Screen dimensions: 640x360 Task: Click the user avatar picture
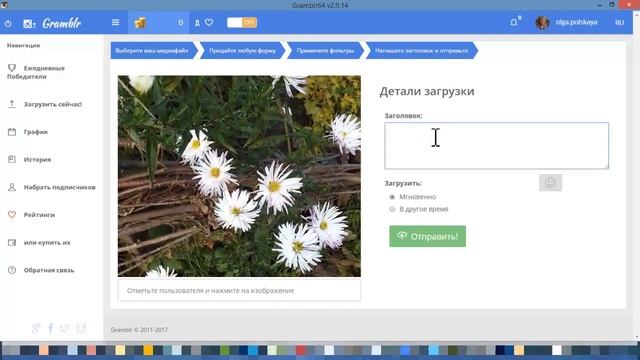pyautogui.click(x=542, y=23)
